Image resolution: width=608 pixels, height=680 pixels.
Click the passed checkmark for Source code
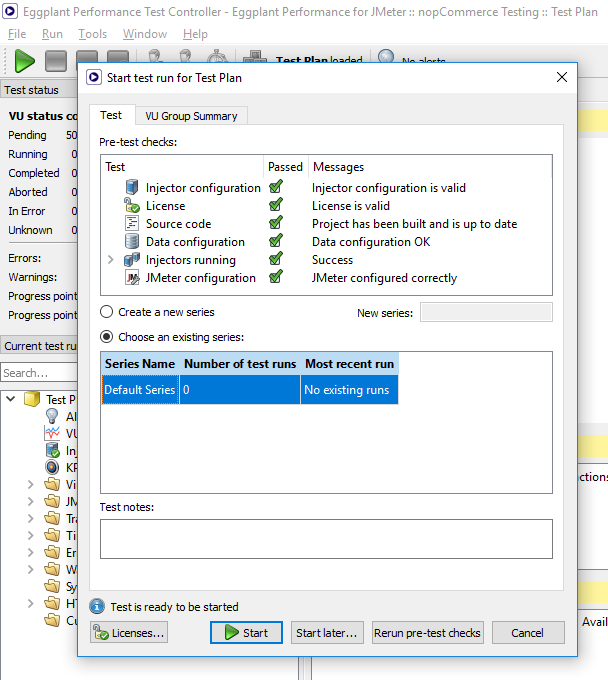(276, 223)
